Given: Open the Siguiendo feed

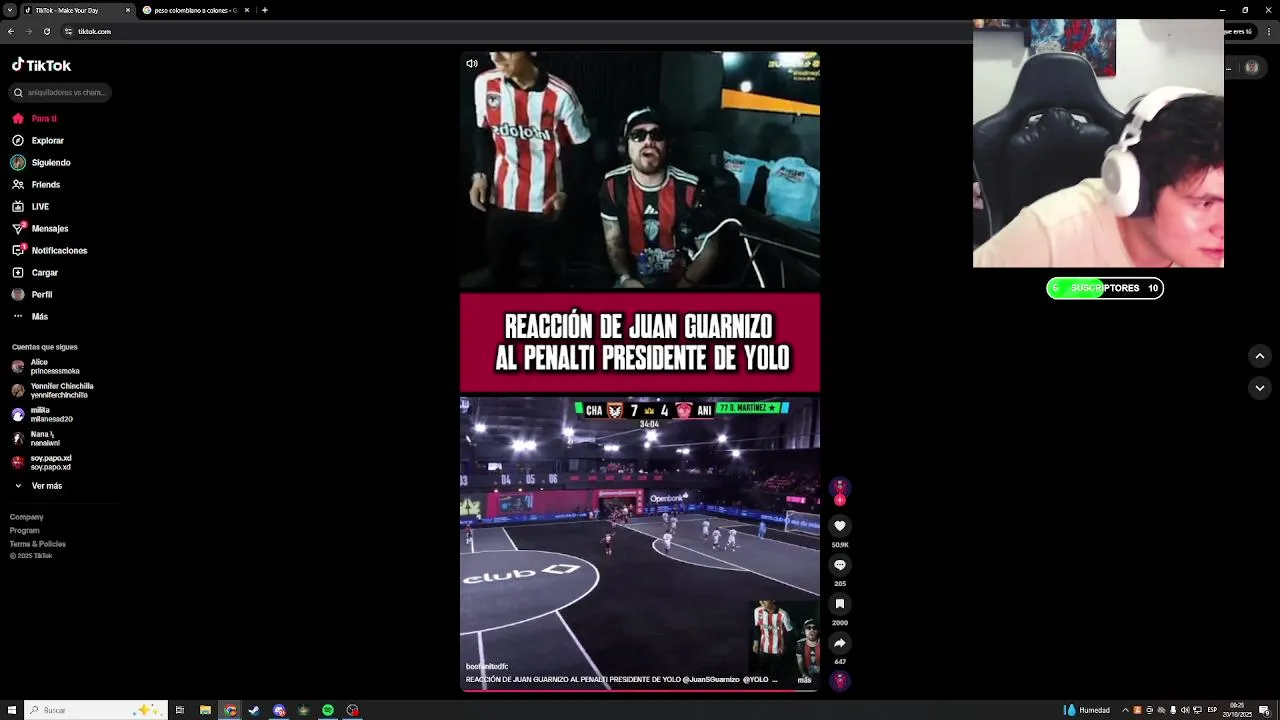Looking at the screenshot, I should click(x=41, y=163).
